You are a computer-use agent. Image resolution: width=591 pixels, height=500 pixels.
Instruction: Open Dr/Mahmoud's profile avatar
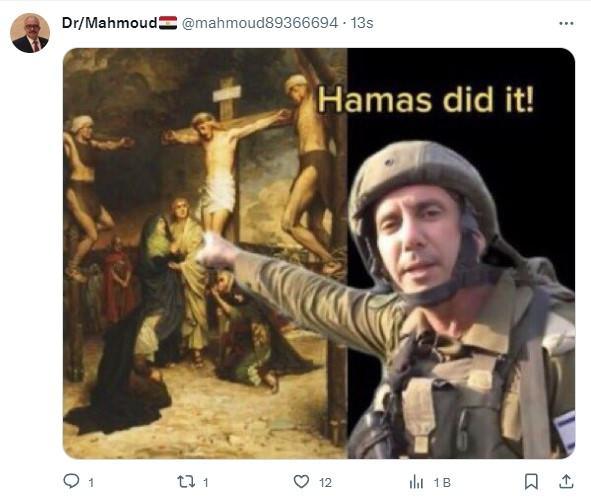[x=30, y=33]
